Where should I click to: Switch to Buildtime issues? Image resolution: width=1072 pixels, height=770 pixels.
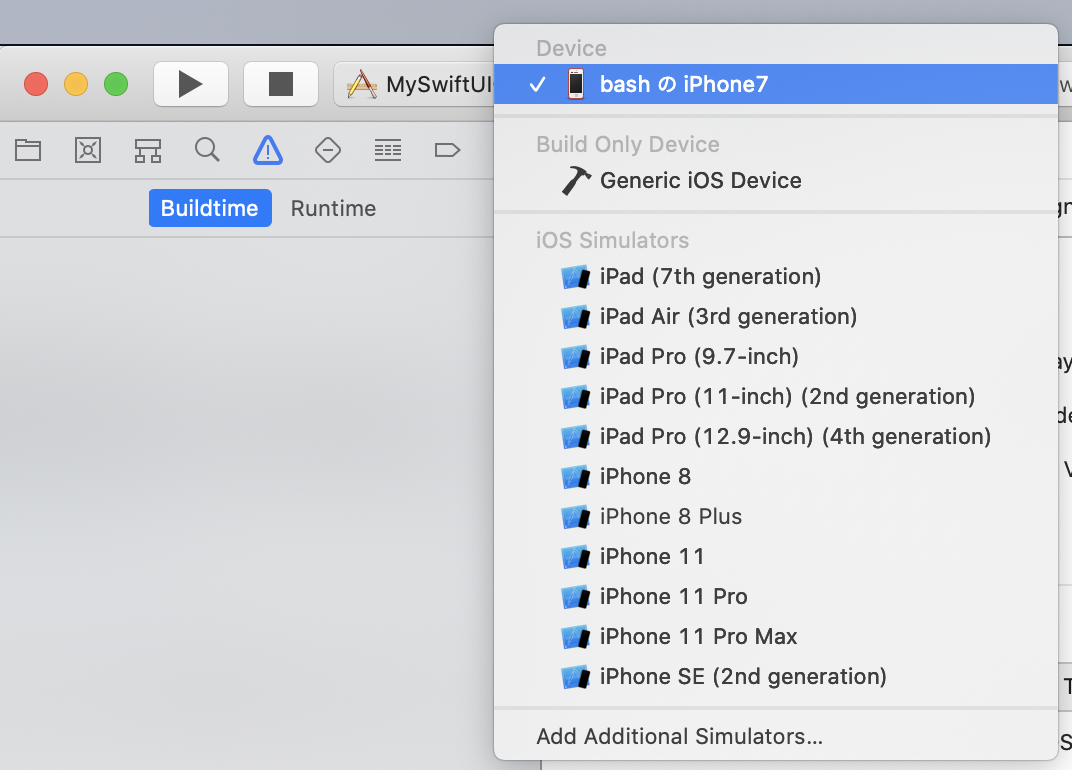click(x=211, y=208)
